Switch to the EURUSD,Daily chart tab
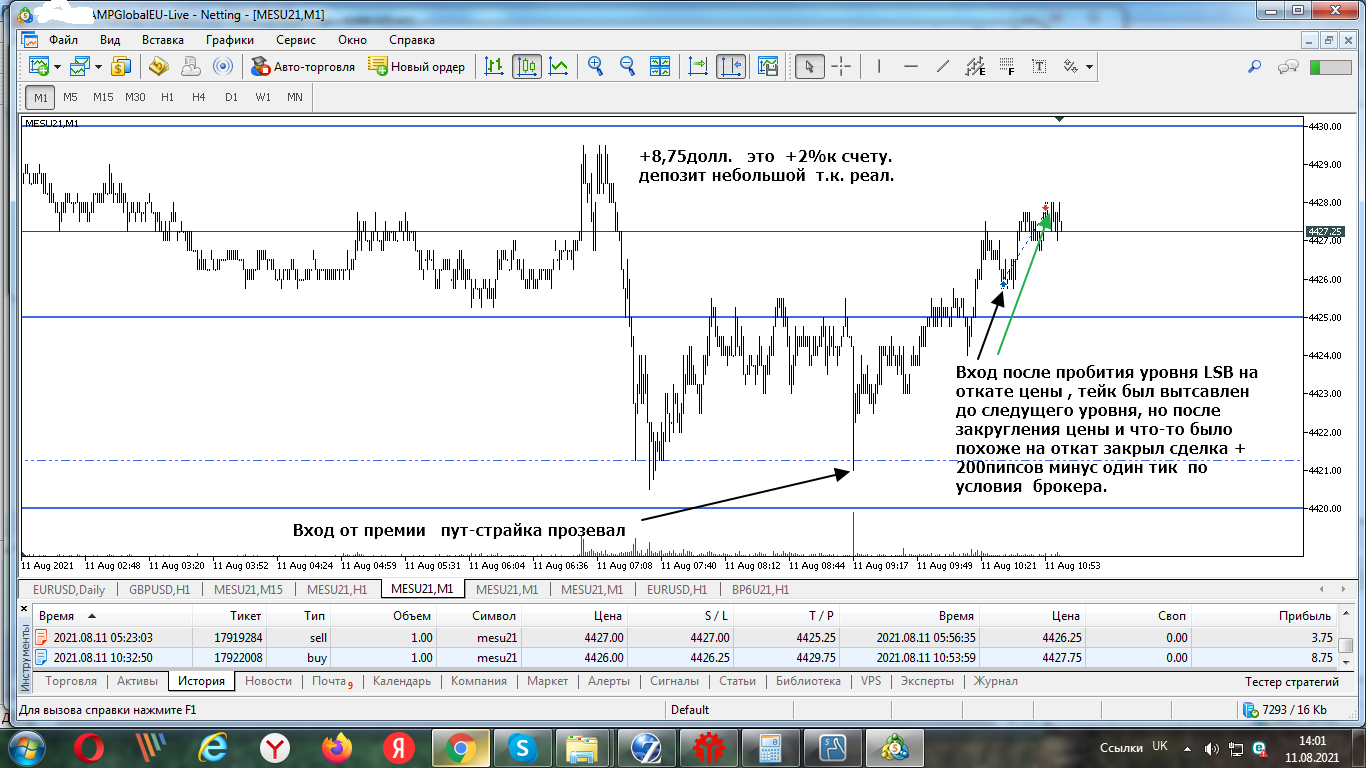The image size is (1366, 768). tap(69, 590)
